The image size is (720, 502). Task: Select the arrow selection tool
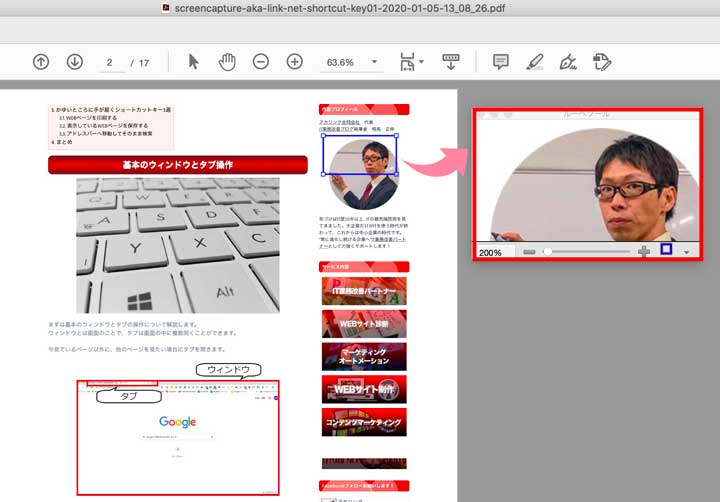[x=194, y=62]
